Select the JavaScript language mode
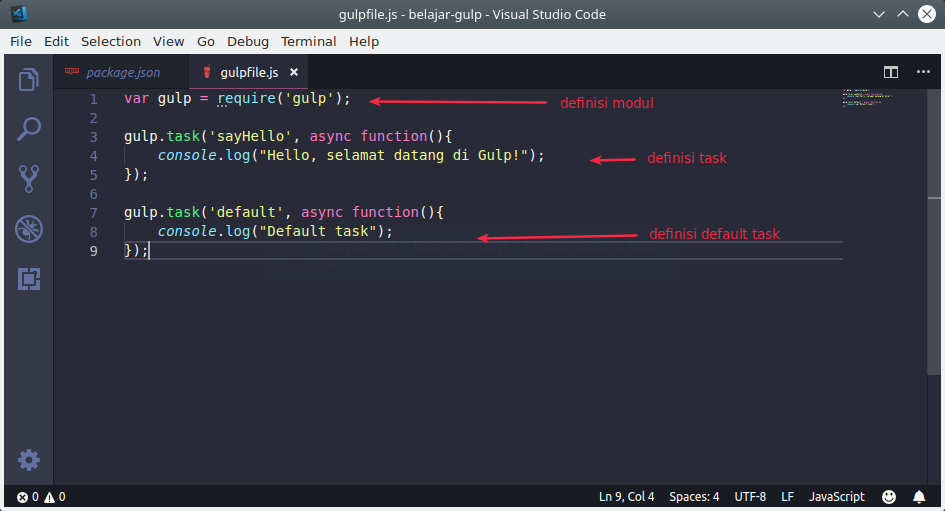 [837, 497]
